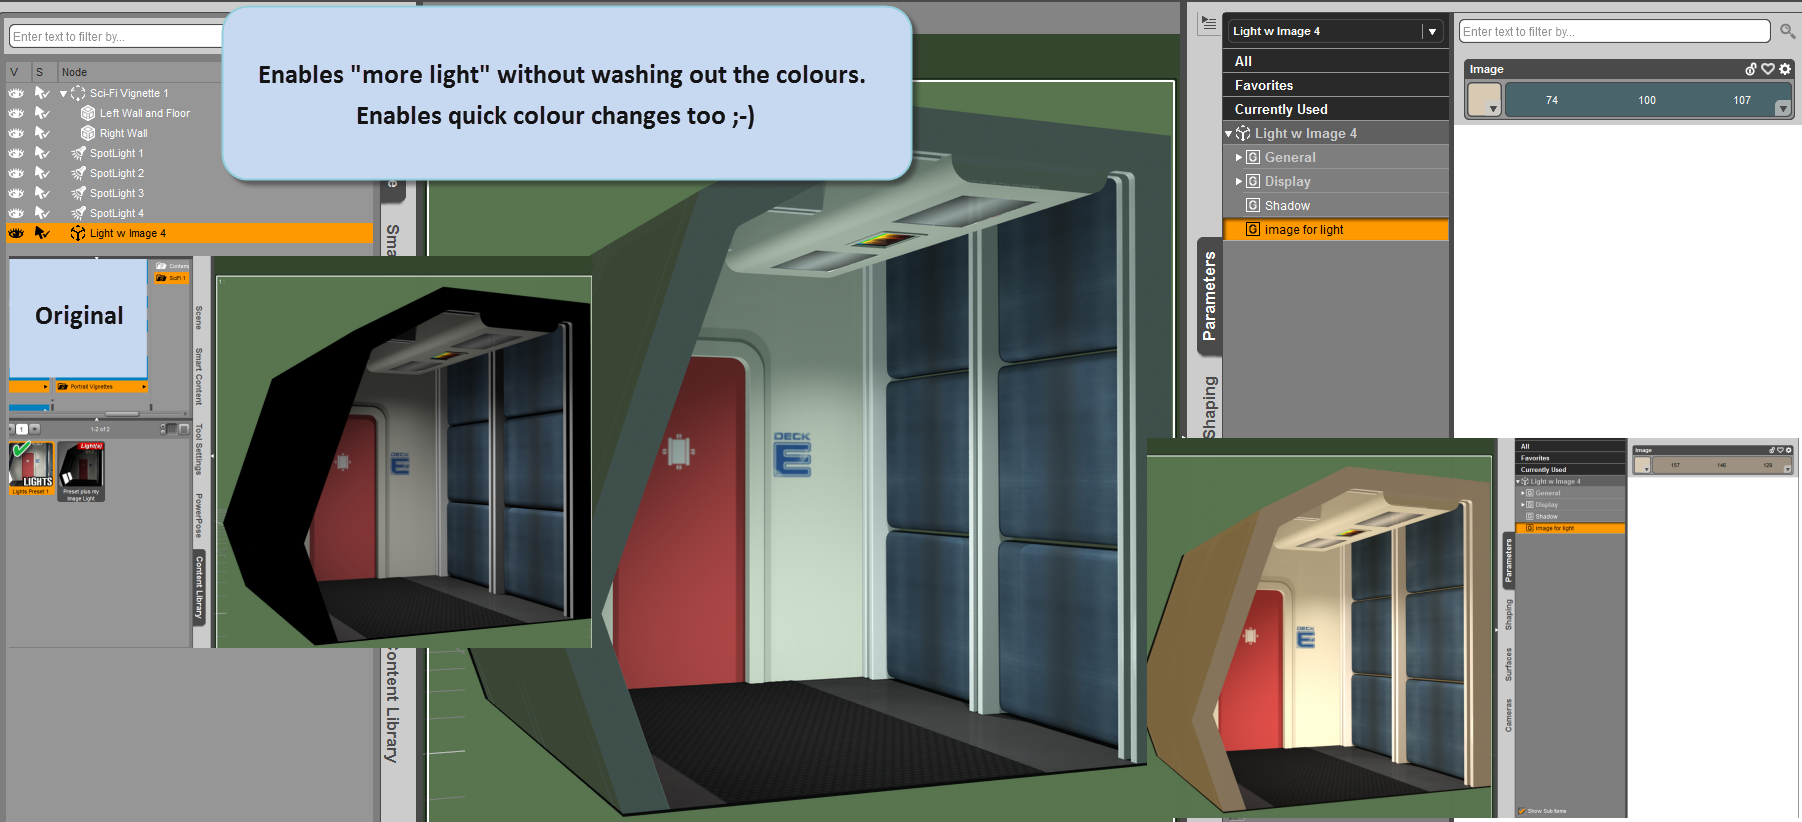
Task: Click the image for light G icon, large pane
Action: (x=1253, y=229)
